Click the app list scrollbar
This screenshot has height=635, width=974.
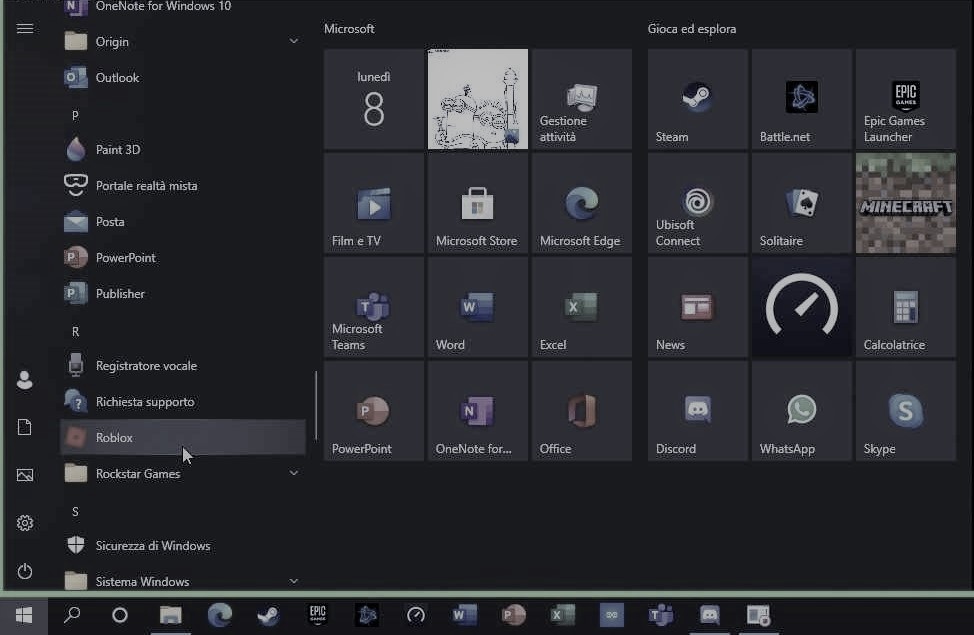click(x=316, y=406)
